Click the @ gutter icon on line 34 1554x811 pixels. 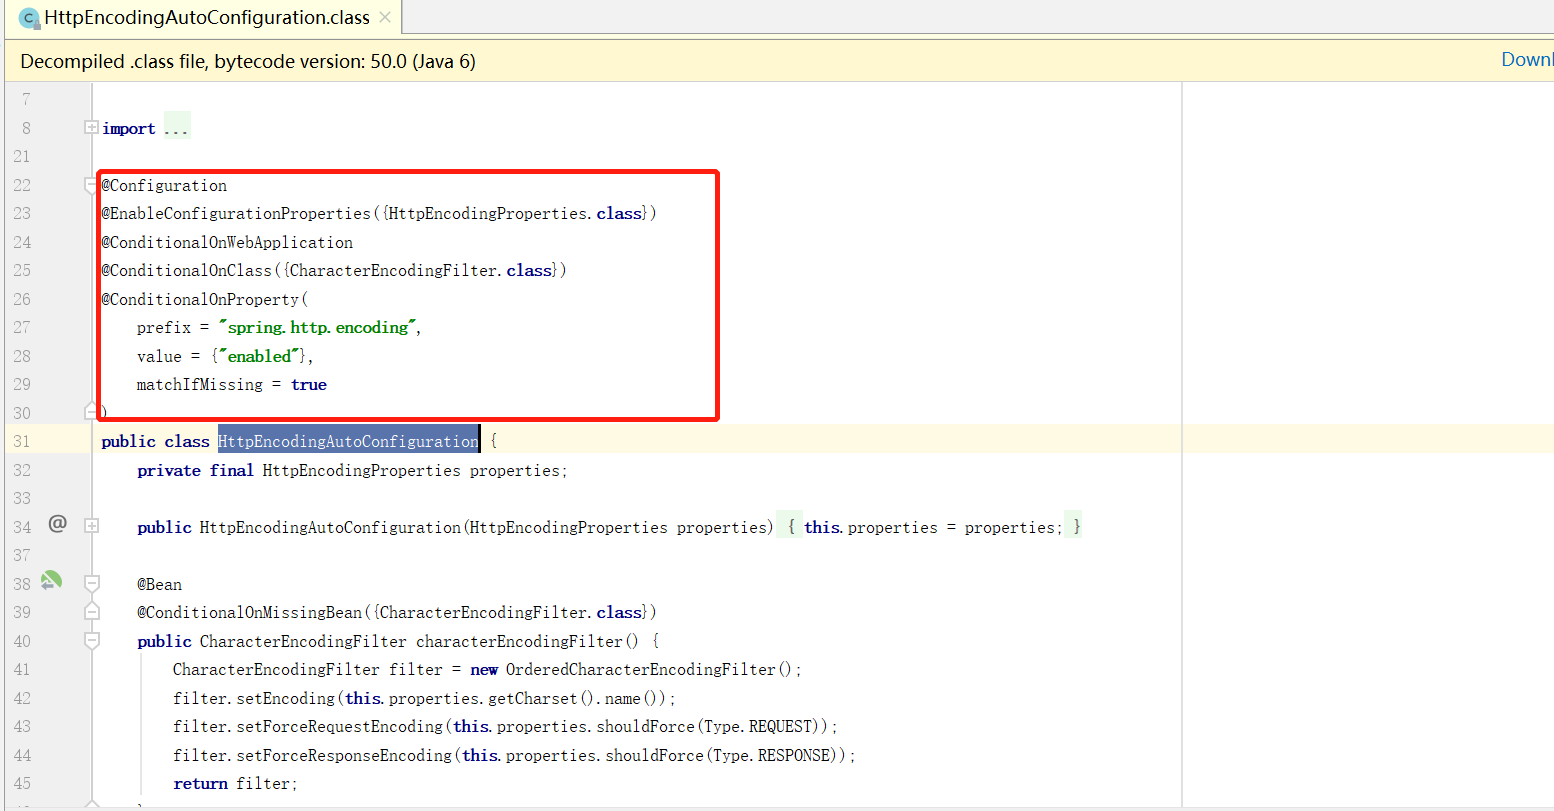58,523
